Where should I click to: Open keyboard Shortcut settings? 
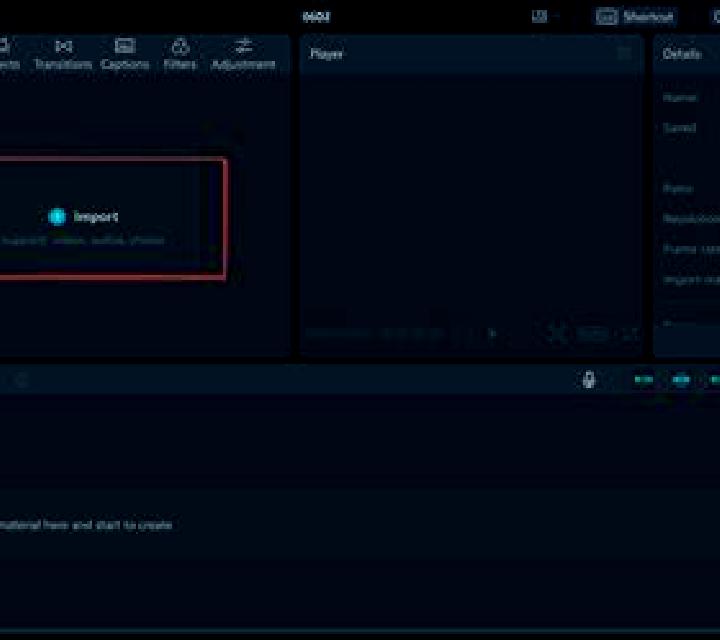click(636, 17)
